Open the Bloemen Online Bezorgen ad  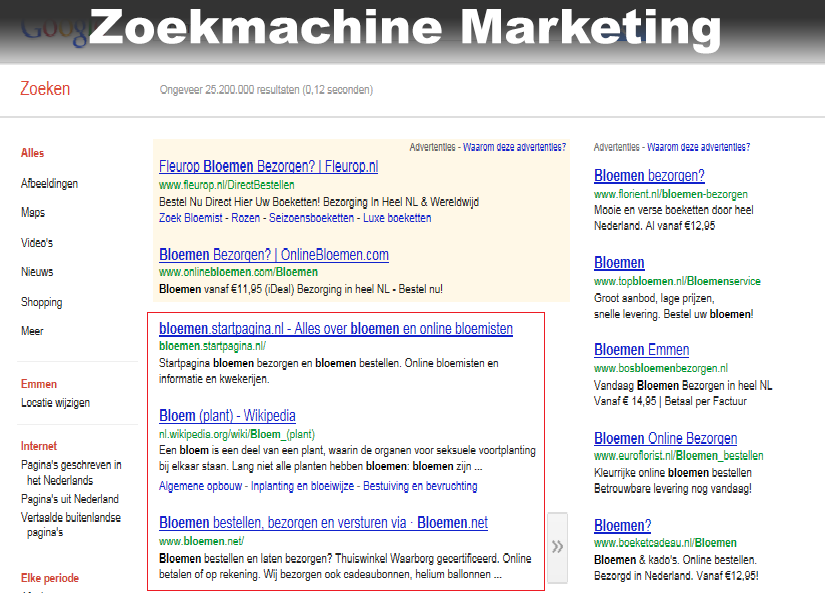[x=666, y=438]
